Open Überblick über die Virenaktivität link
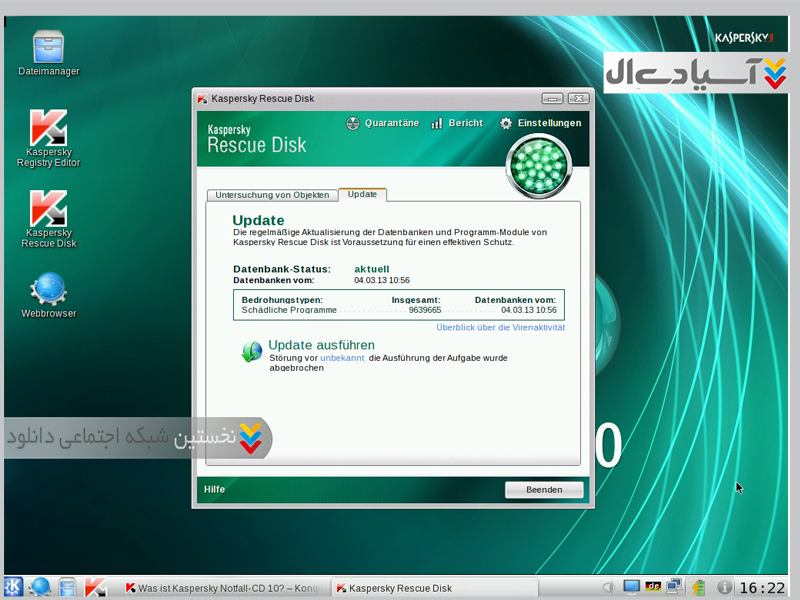 (500, 327)
